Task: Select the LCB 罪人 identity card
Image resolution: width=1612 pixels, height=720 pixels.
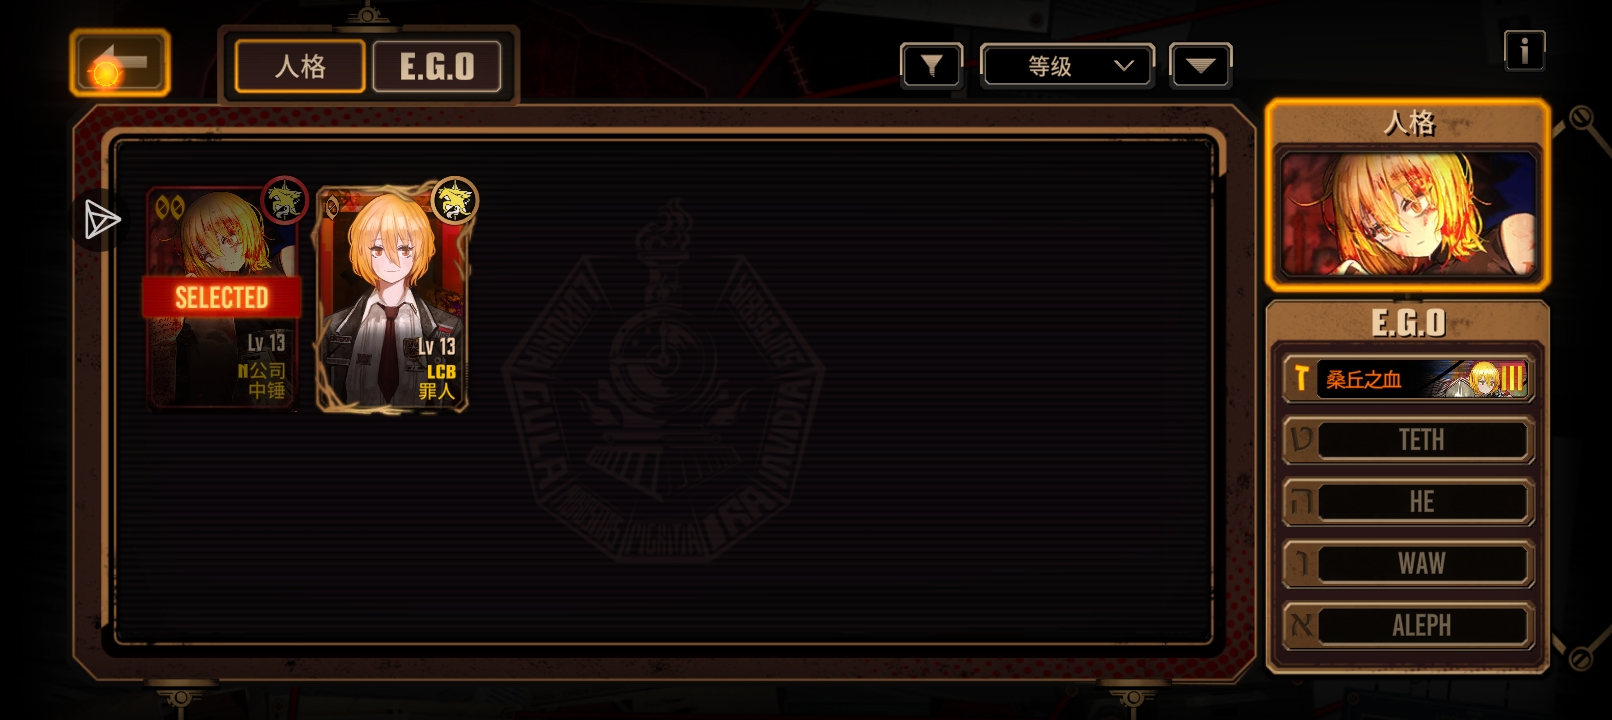Action: 393,298
